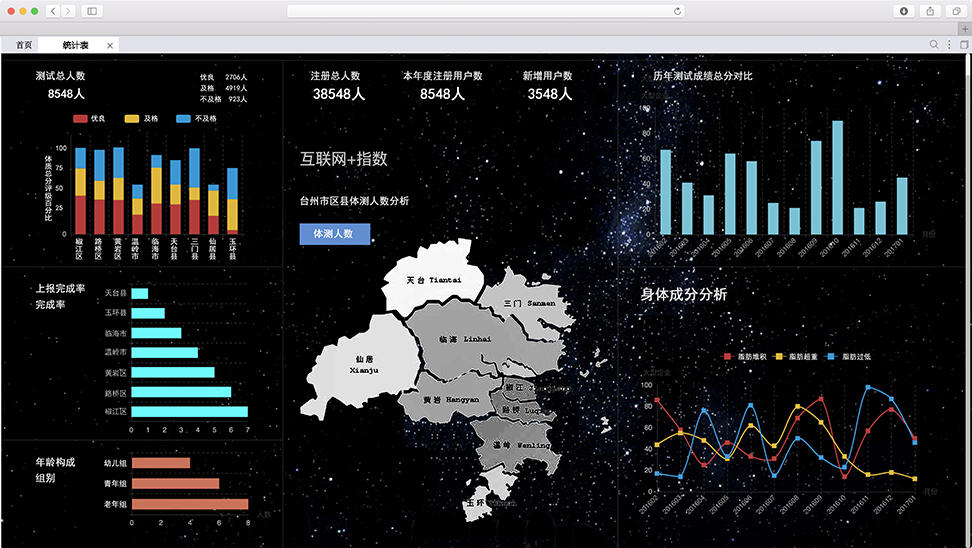The width and height of the screenshot is (972, 548).
Task: Select 仙居 Xianju region on map
Action: pyautogui.click(x=363, y=363)
